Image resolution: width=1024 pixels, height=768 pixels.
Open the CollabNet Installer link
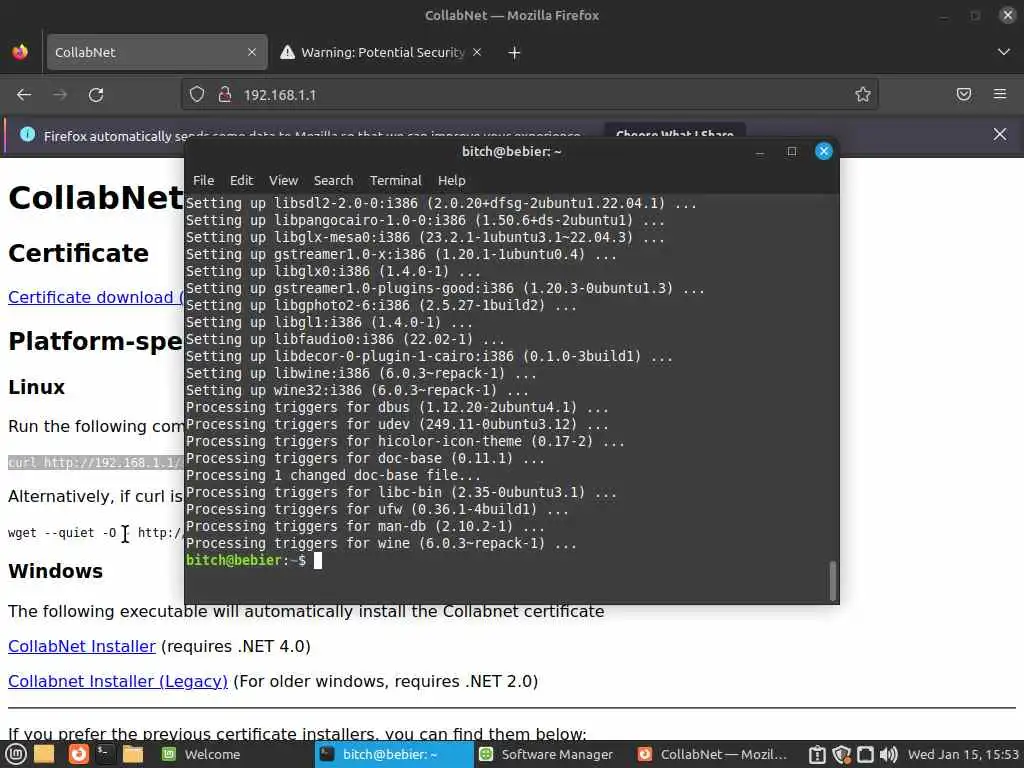(x=82, y=647)
